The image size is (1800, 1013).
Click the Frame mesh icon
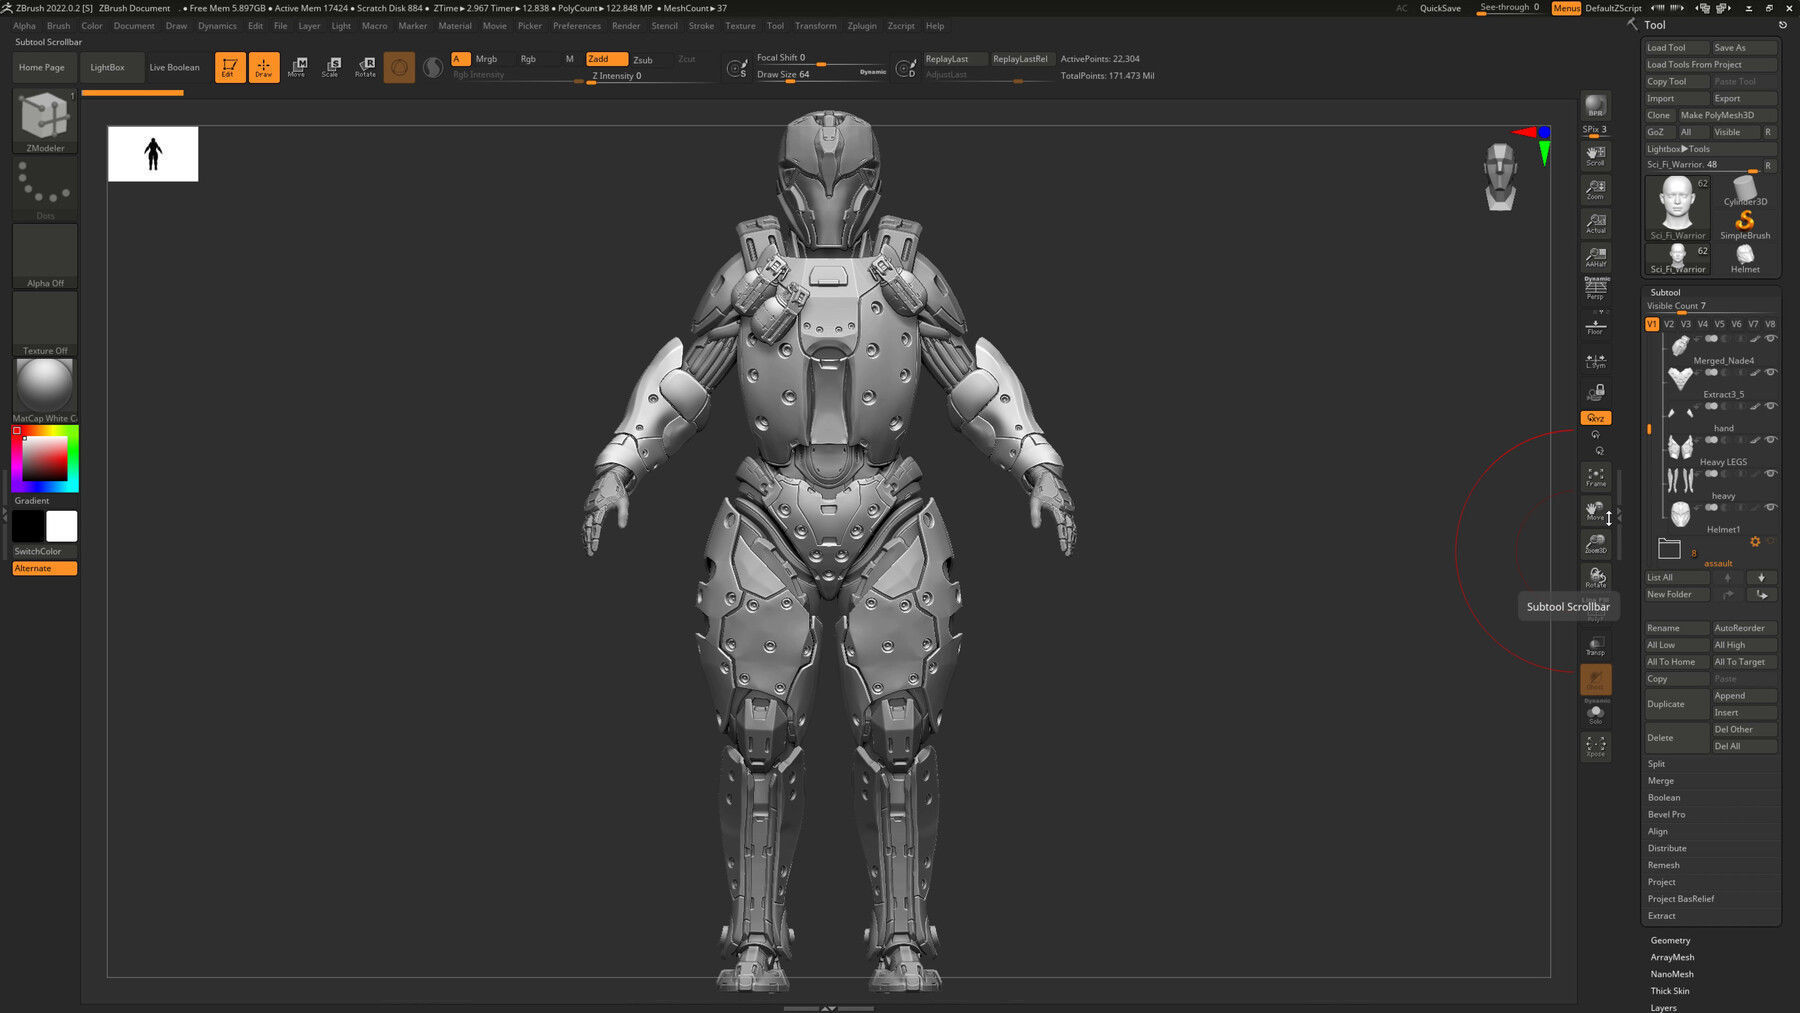tap(1596, 477)
